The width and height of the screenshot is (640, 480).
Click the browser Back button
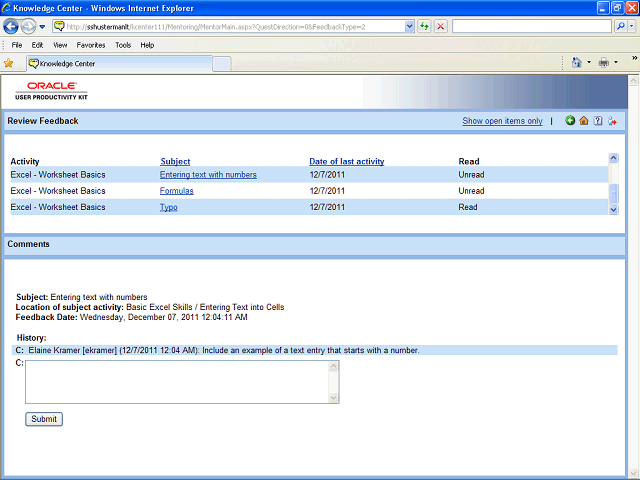coord(11,27)
